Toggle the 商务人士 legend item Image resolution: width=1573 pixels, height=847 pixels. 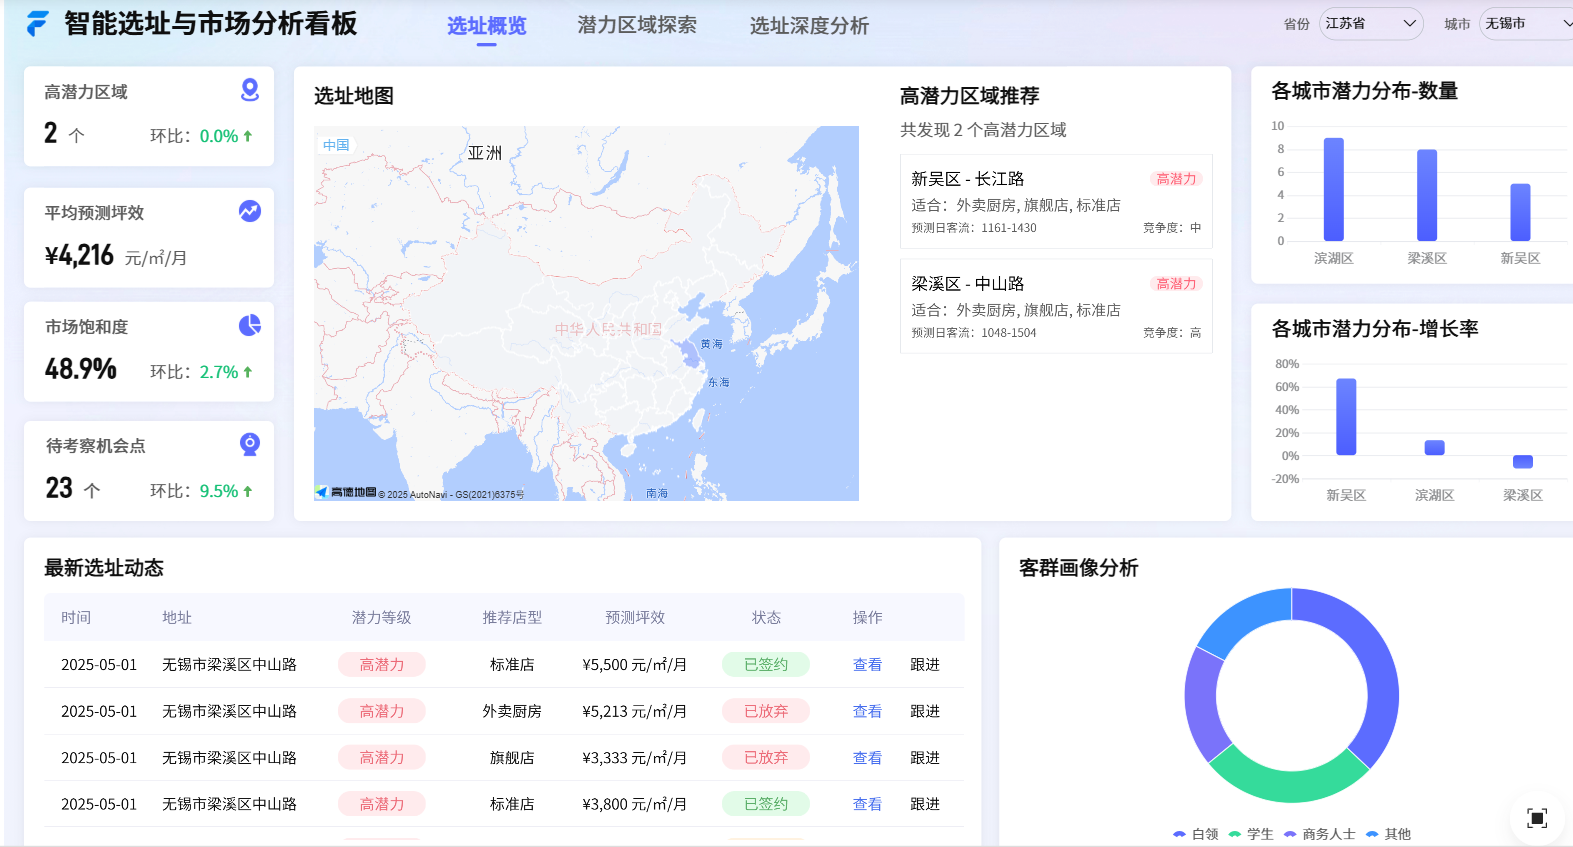[1320, 834]
